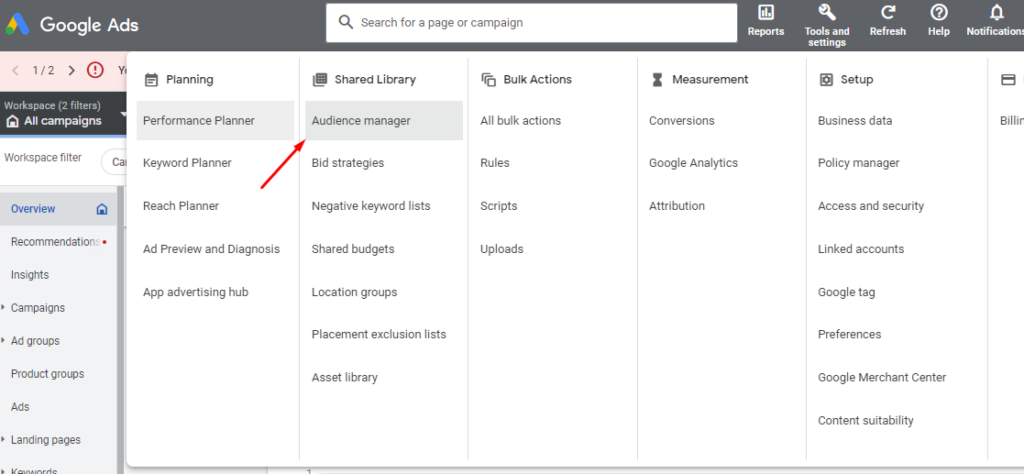
Task: Open Policy manager
Action: 859,163
